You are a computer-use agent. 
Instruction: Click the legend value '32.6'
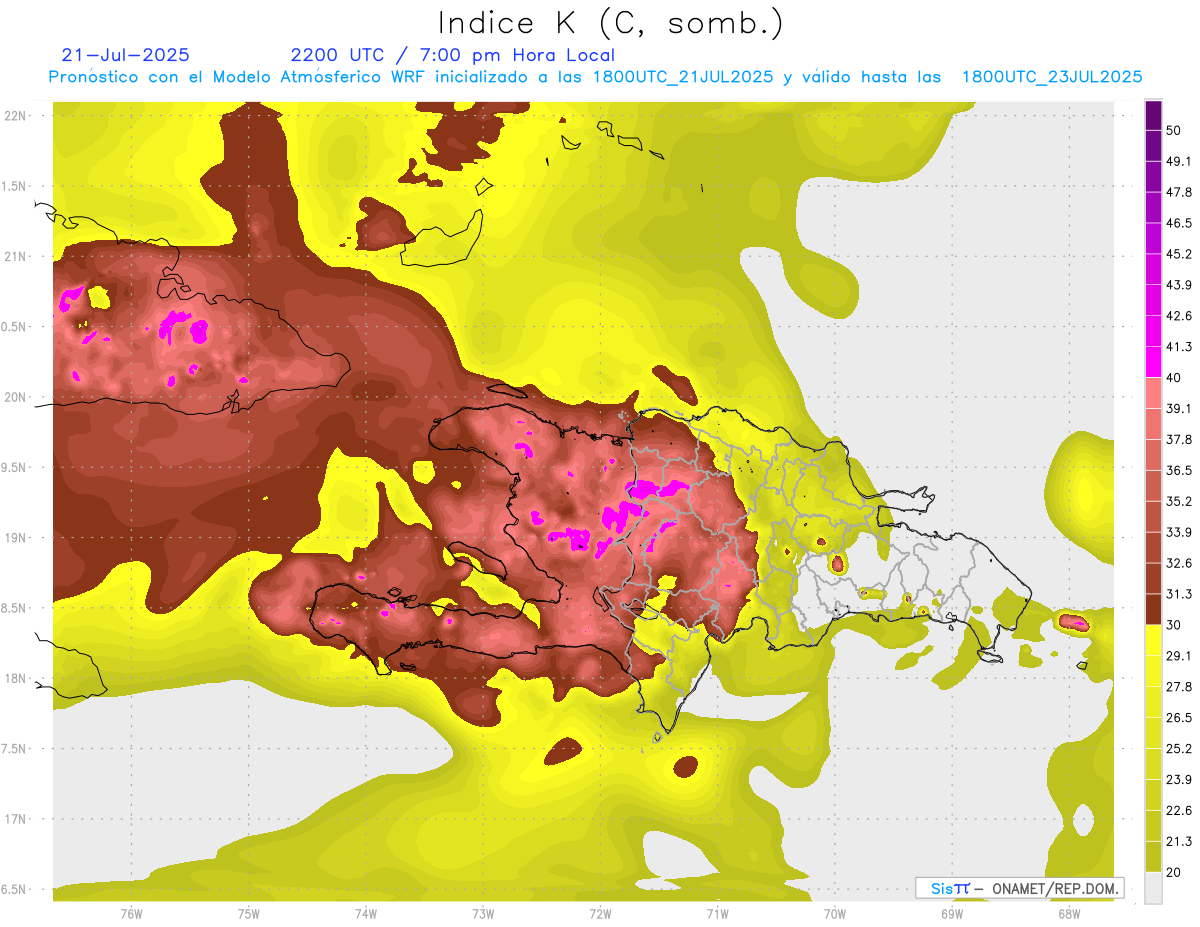tap(1179, 563)
